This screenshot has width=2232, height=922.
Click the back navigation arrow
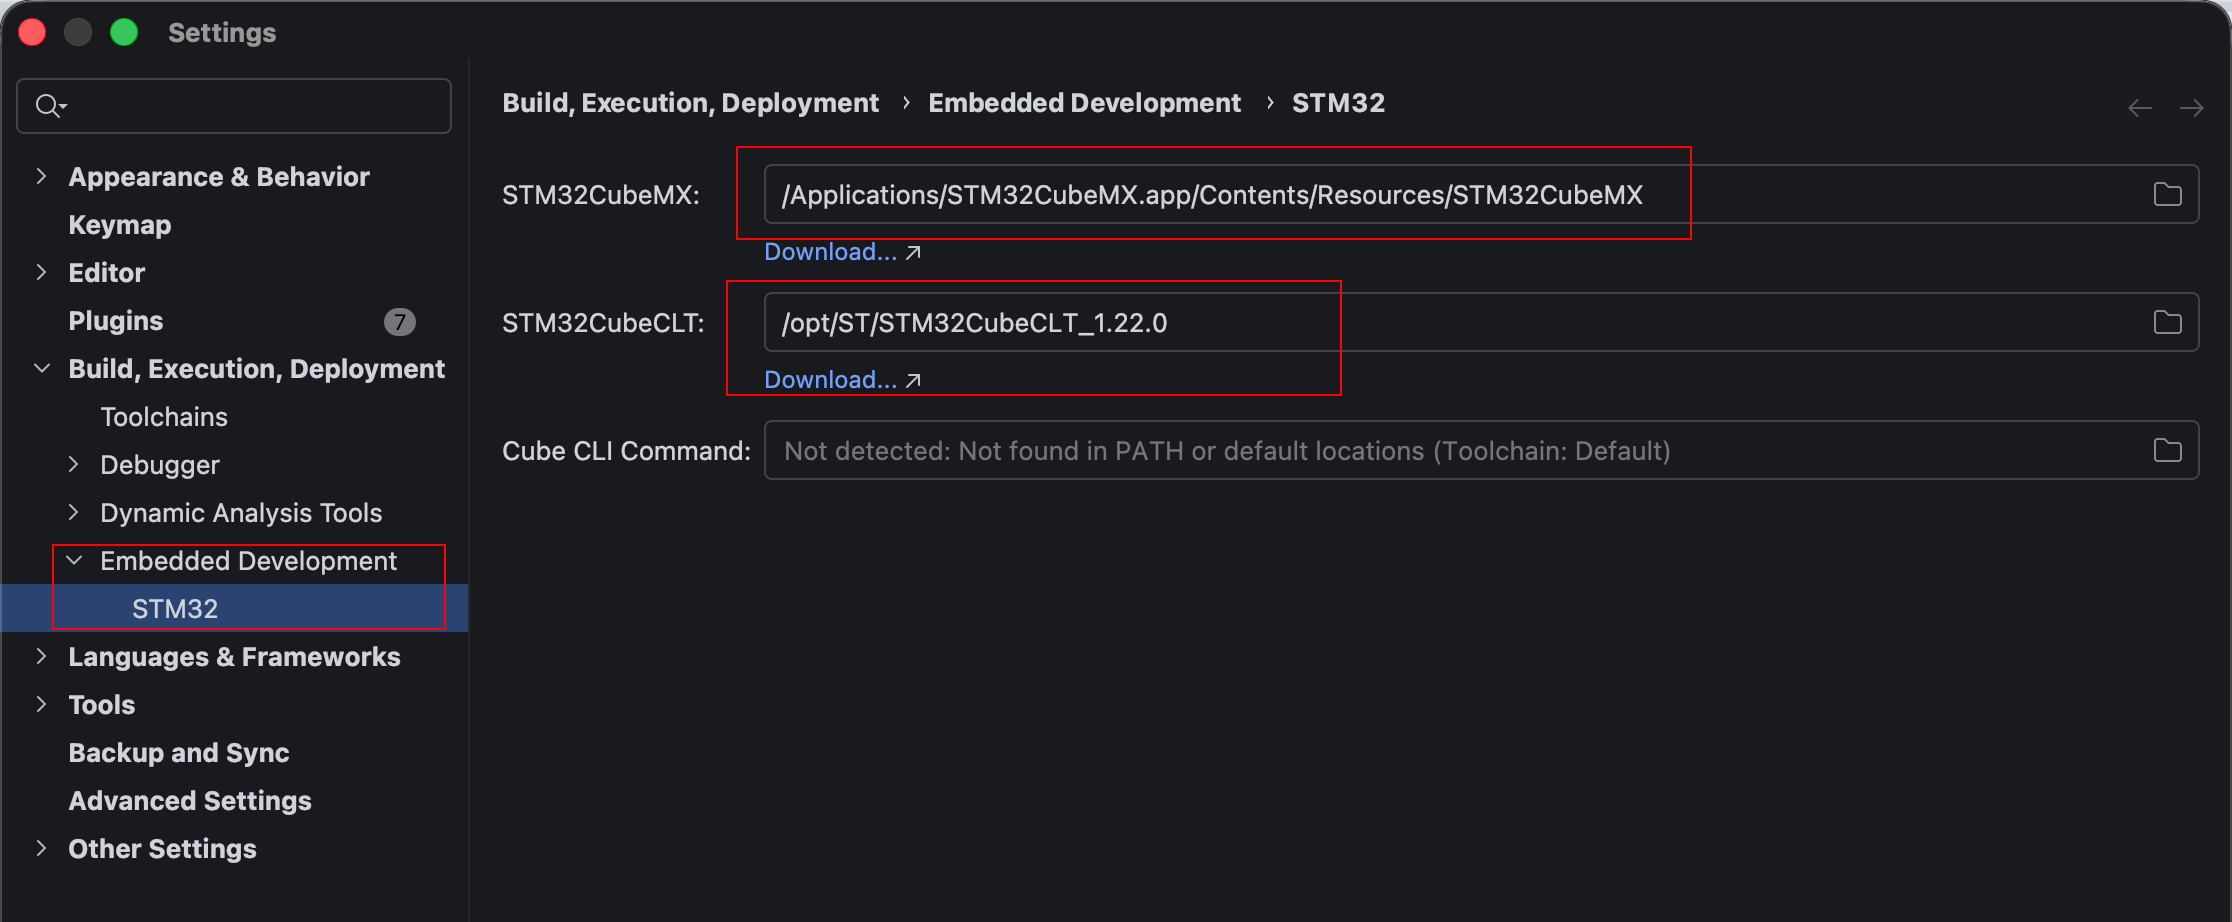(2139, 107)
